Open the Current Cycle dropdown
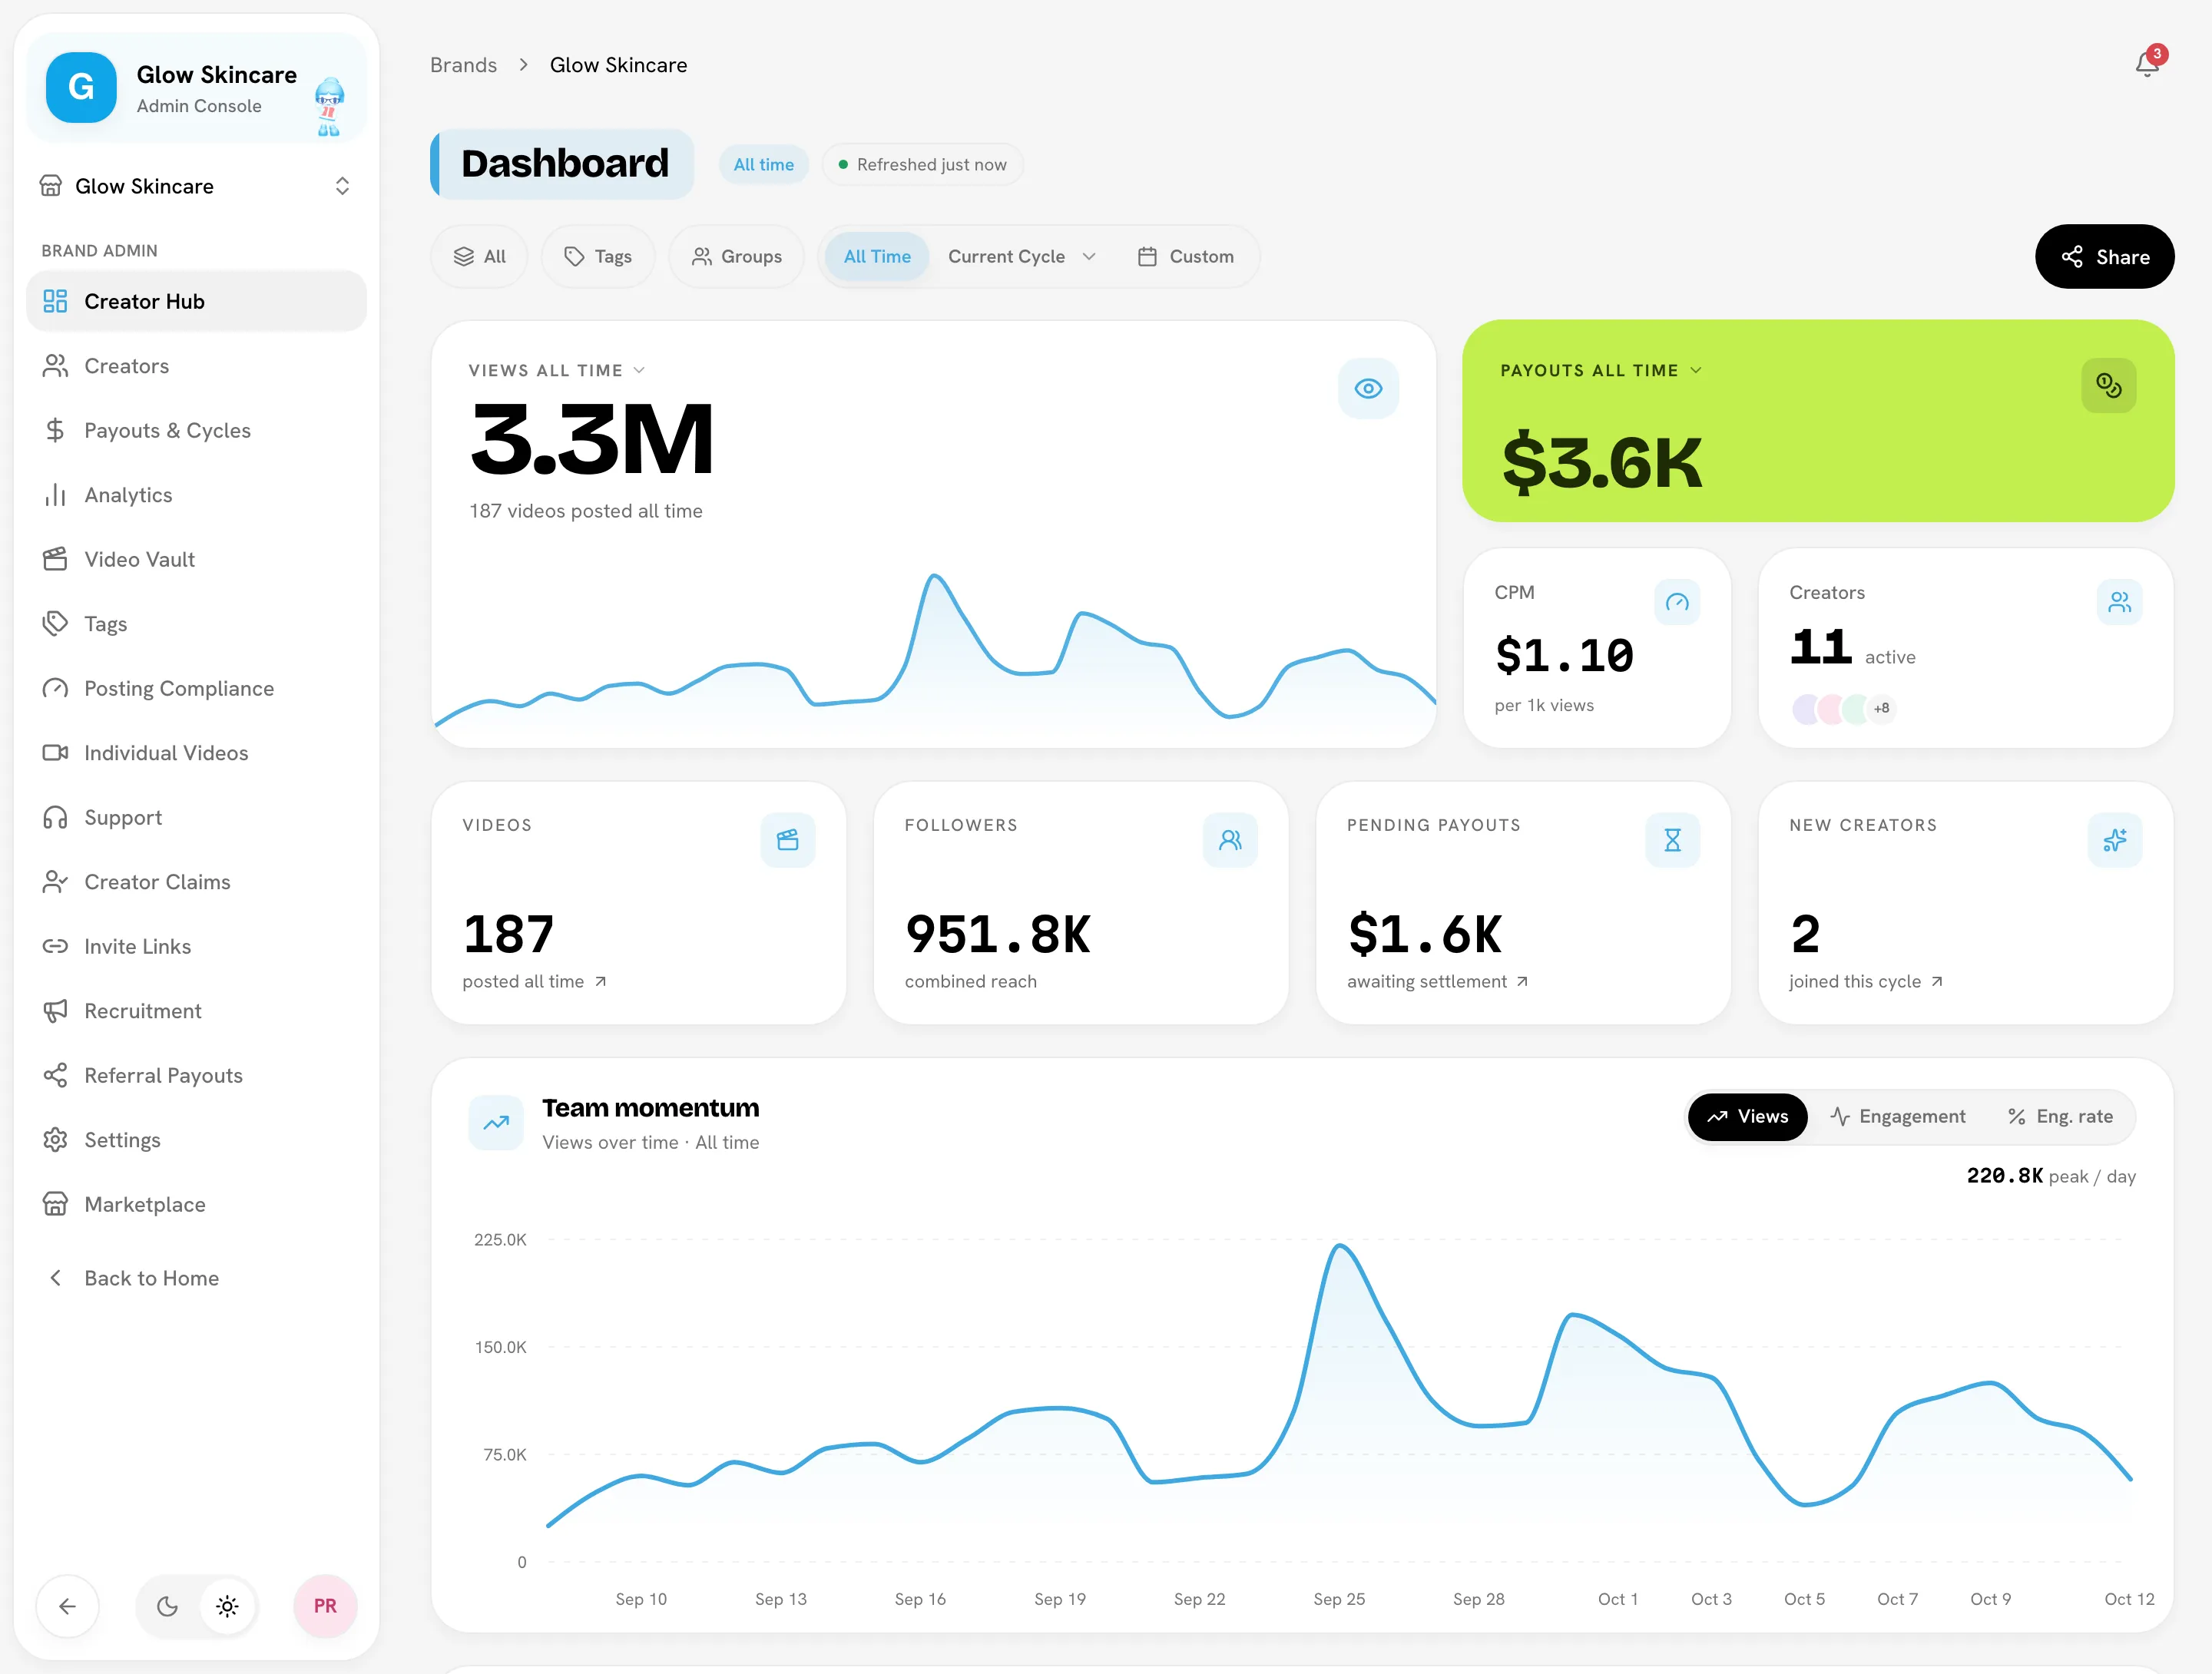Screen dimensions: 2212x1674 [1022, 257]
